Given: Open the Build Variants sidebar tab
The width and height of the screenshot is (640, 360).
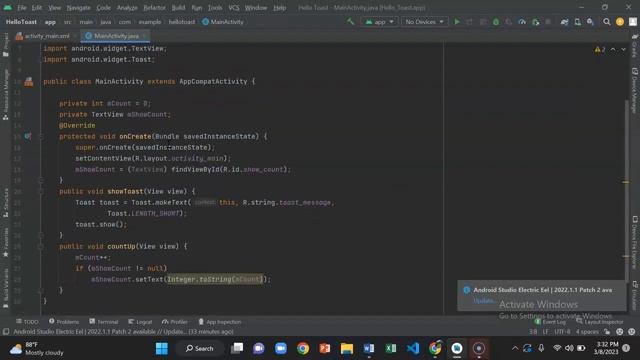Looking at the screenshot, I should pos(5,288).
